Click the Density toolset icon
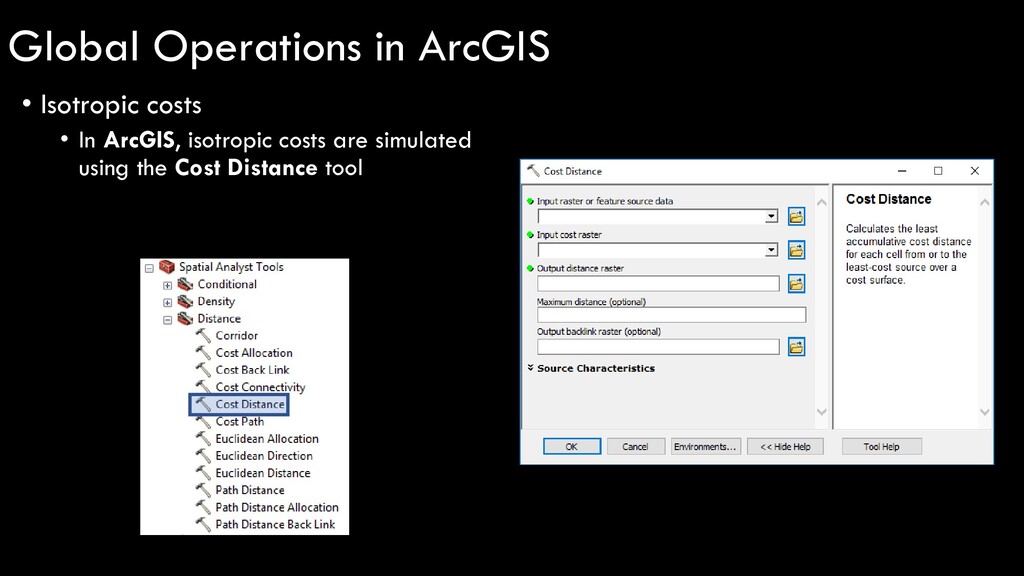This screenshot has width=1024, height=576. 185,301
